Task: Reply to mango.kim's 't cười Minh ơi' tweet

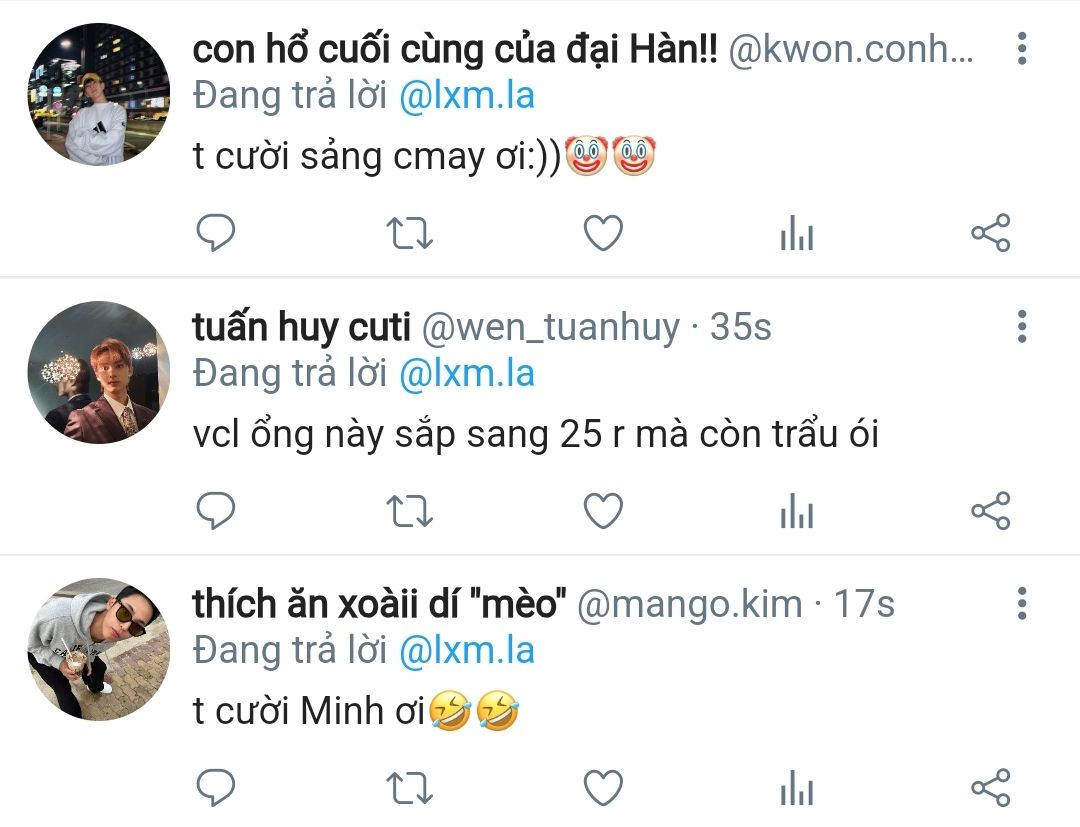Action: 216,788
